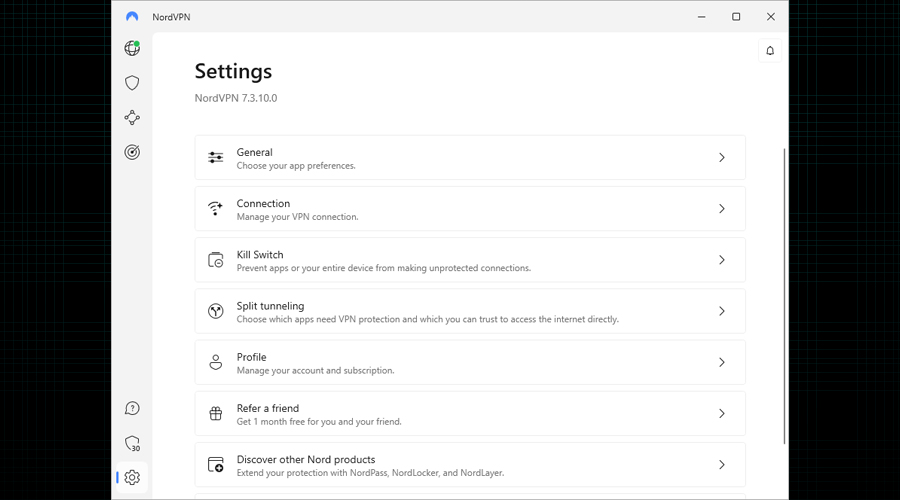This screenshot has width=900, height=500.
Task: Expand Connection settings chevron
Action: click(722, 208)
